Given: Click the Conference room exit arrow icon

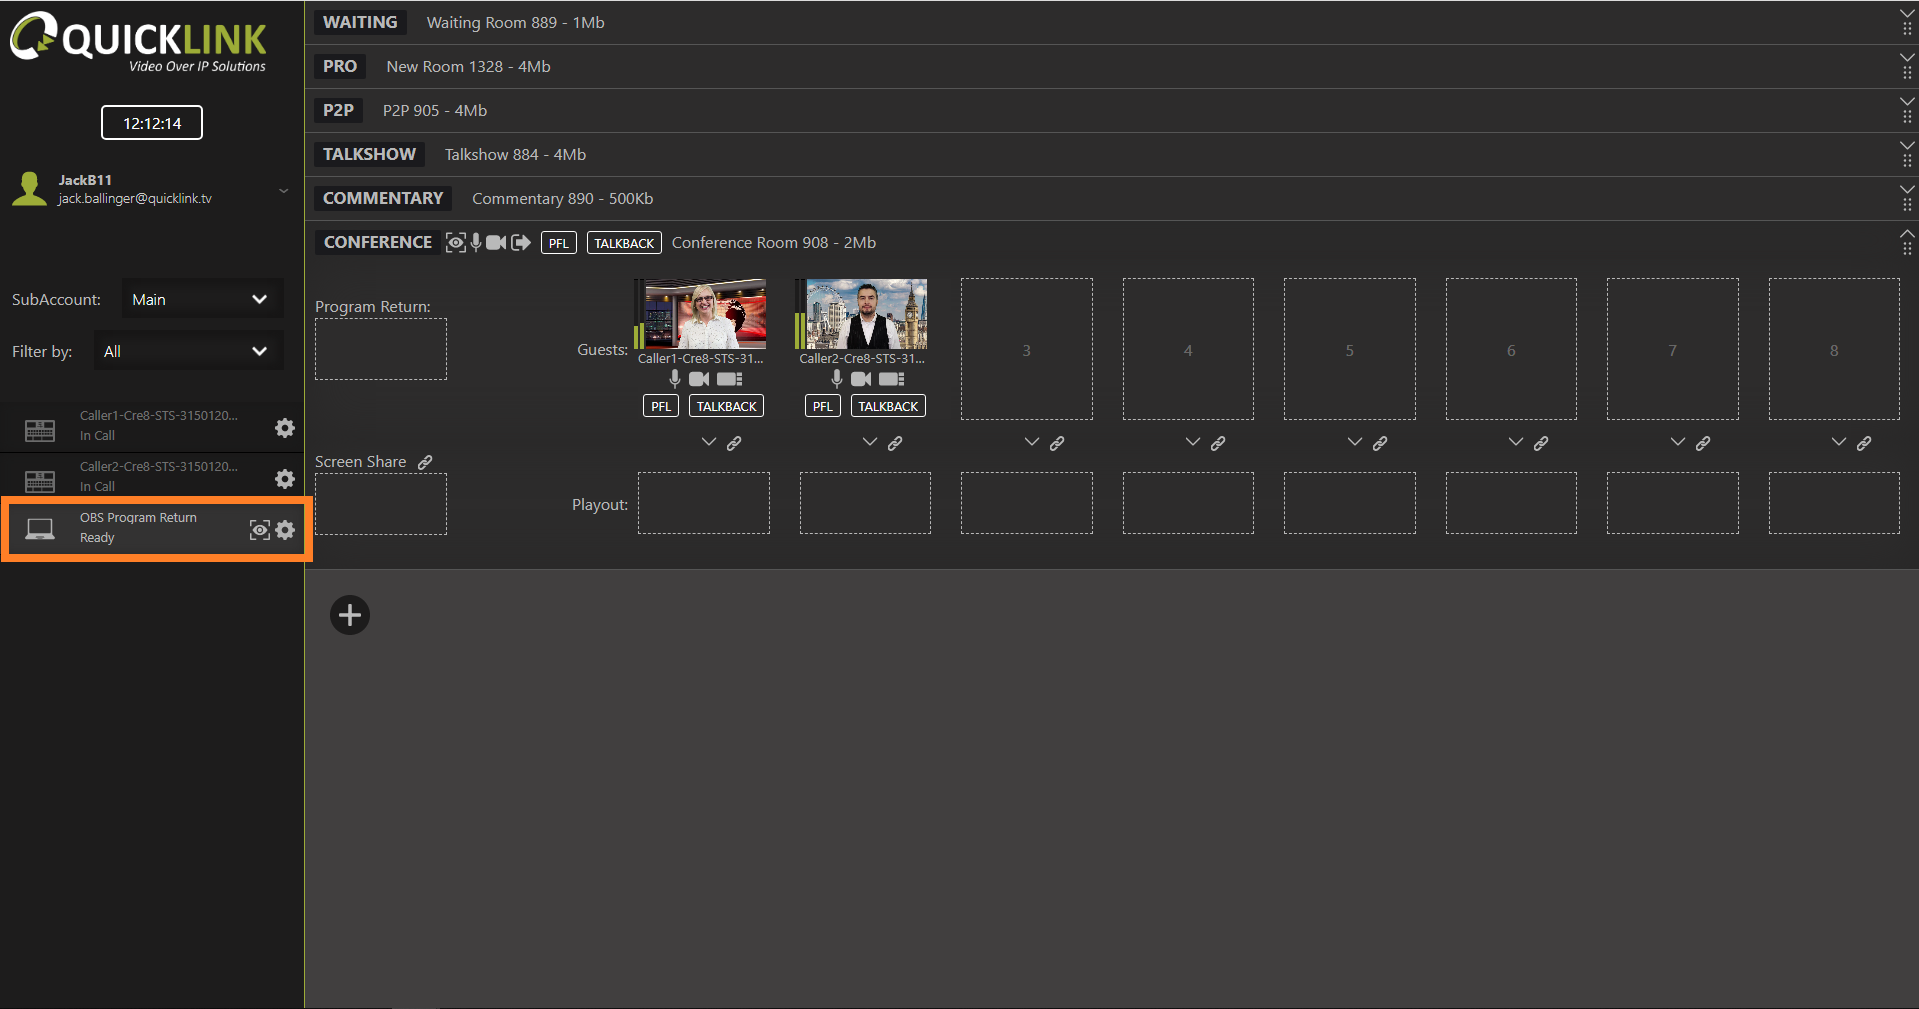Looking at the screenshot, I should click(521, 243).
